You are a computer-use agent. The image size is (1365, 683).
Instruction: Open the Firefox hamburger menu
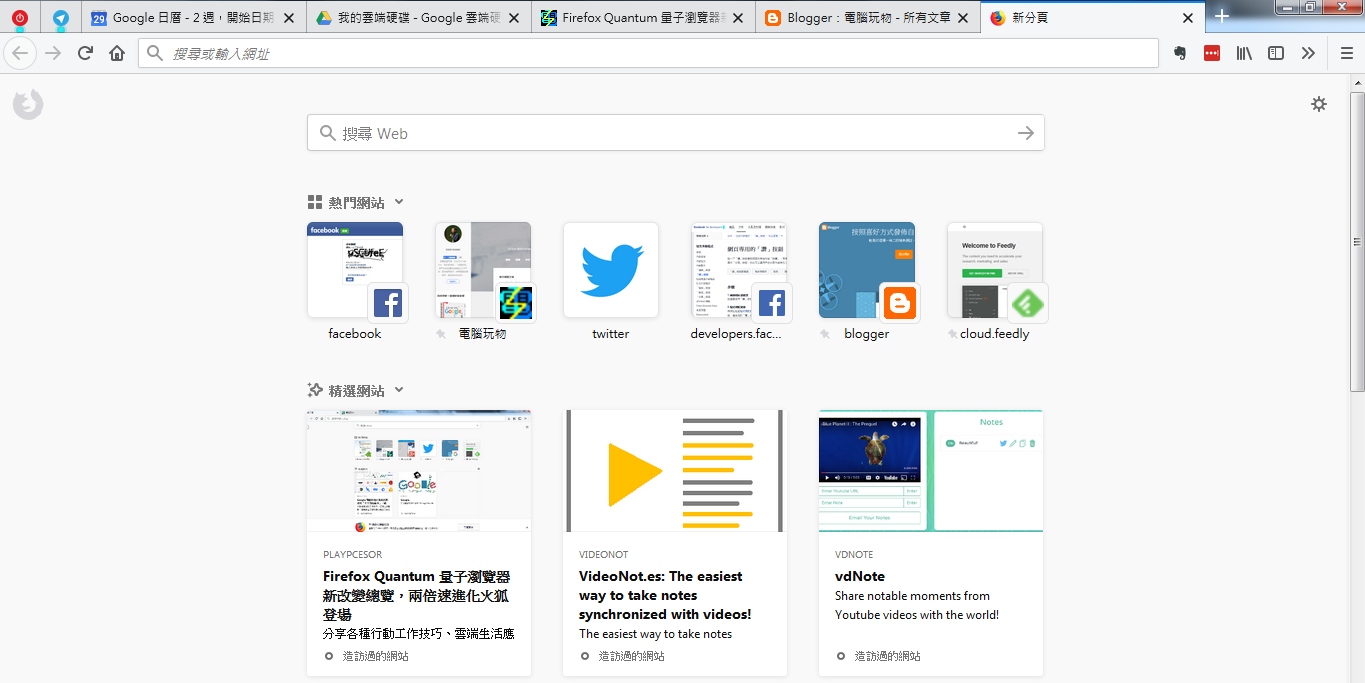pyautogui.click(x=1347, y=53)
